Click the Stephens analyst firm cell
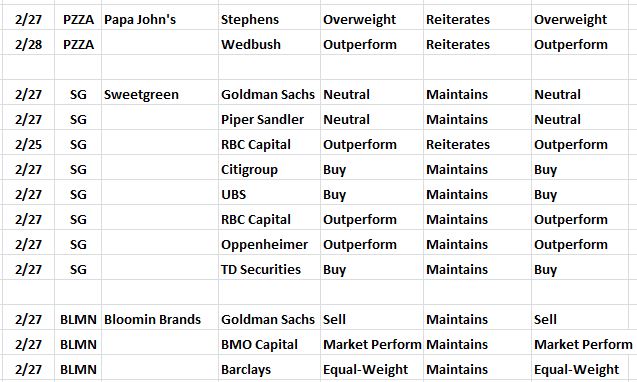The image size is (637, 382). pyautogui.click(x=269, y=20)
